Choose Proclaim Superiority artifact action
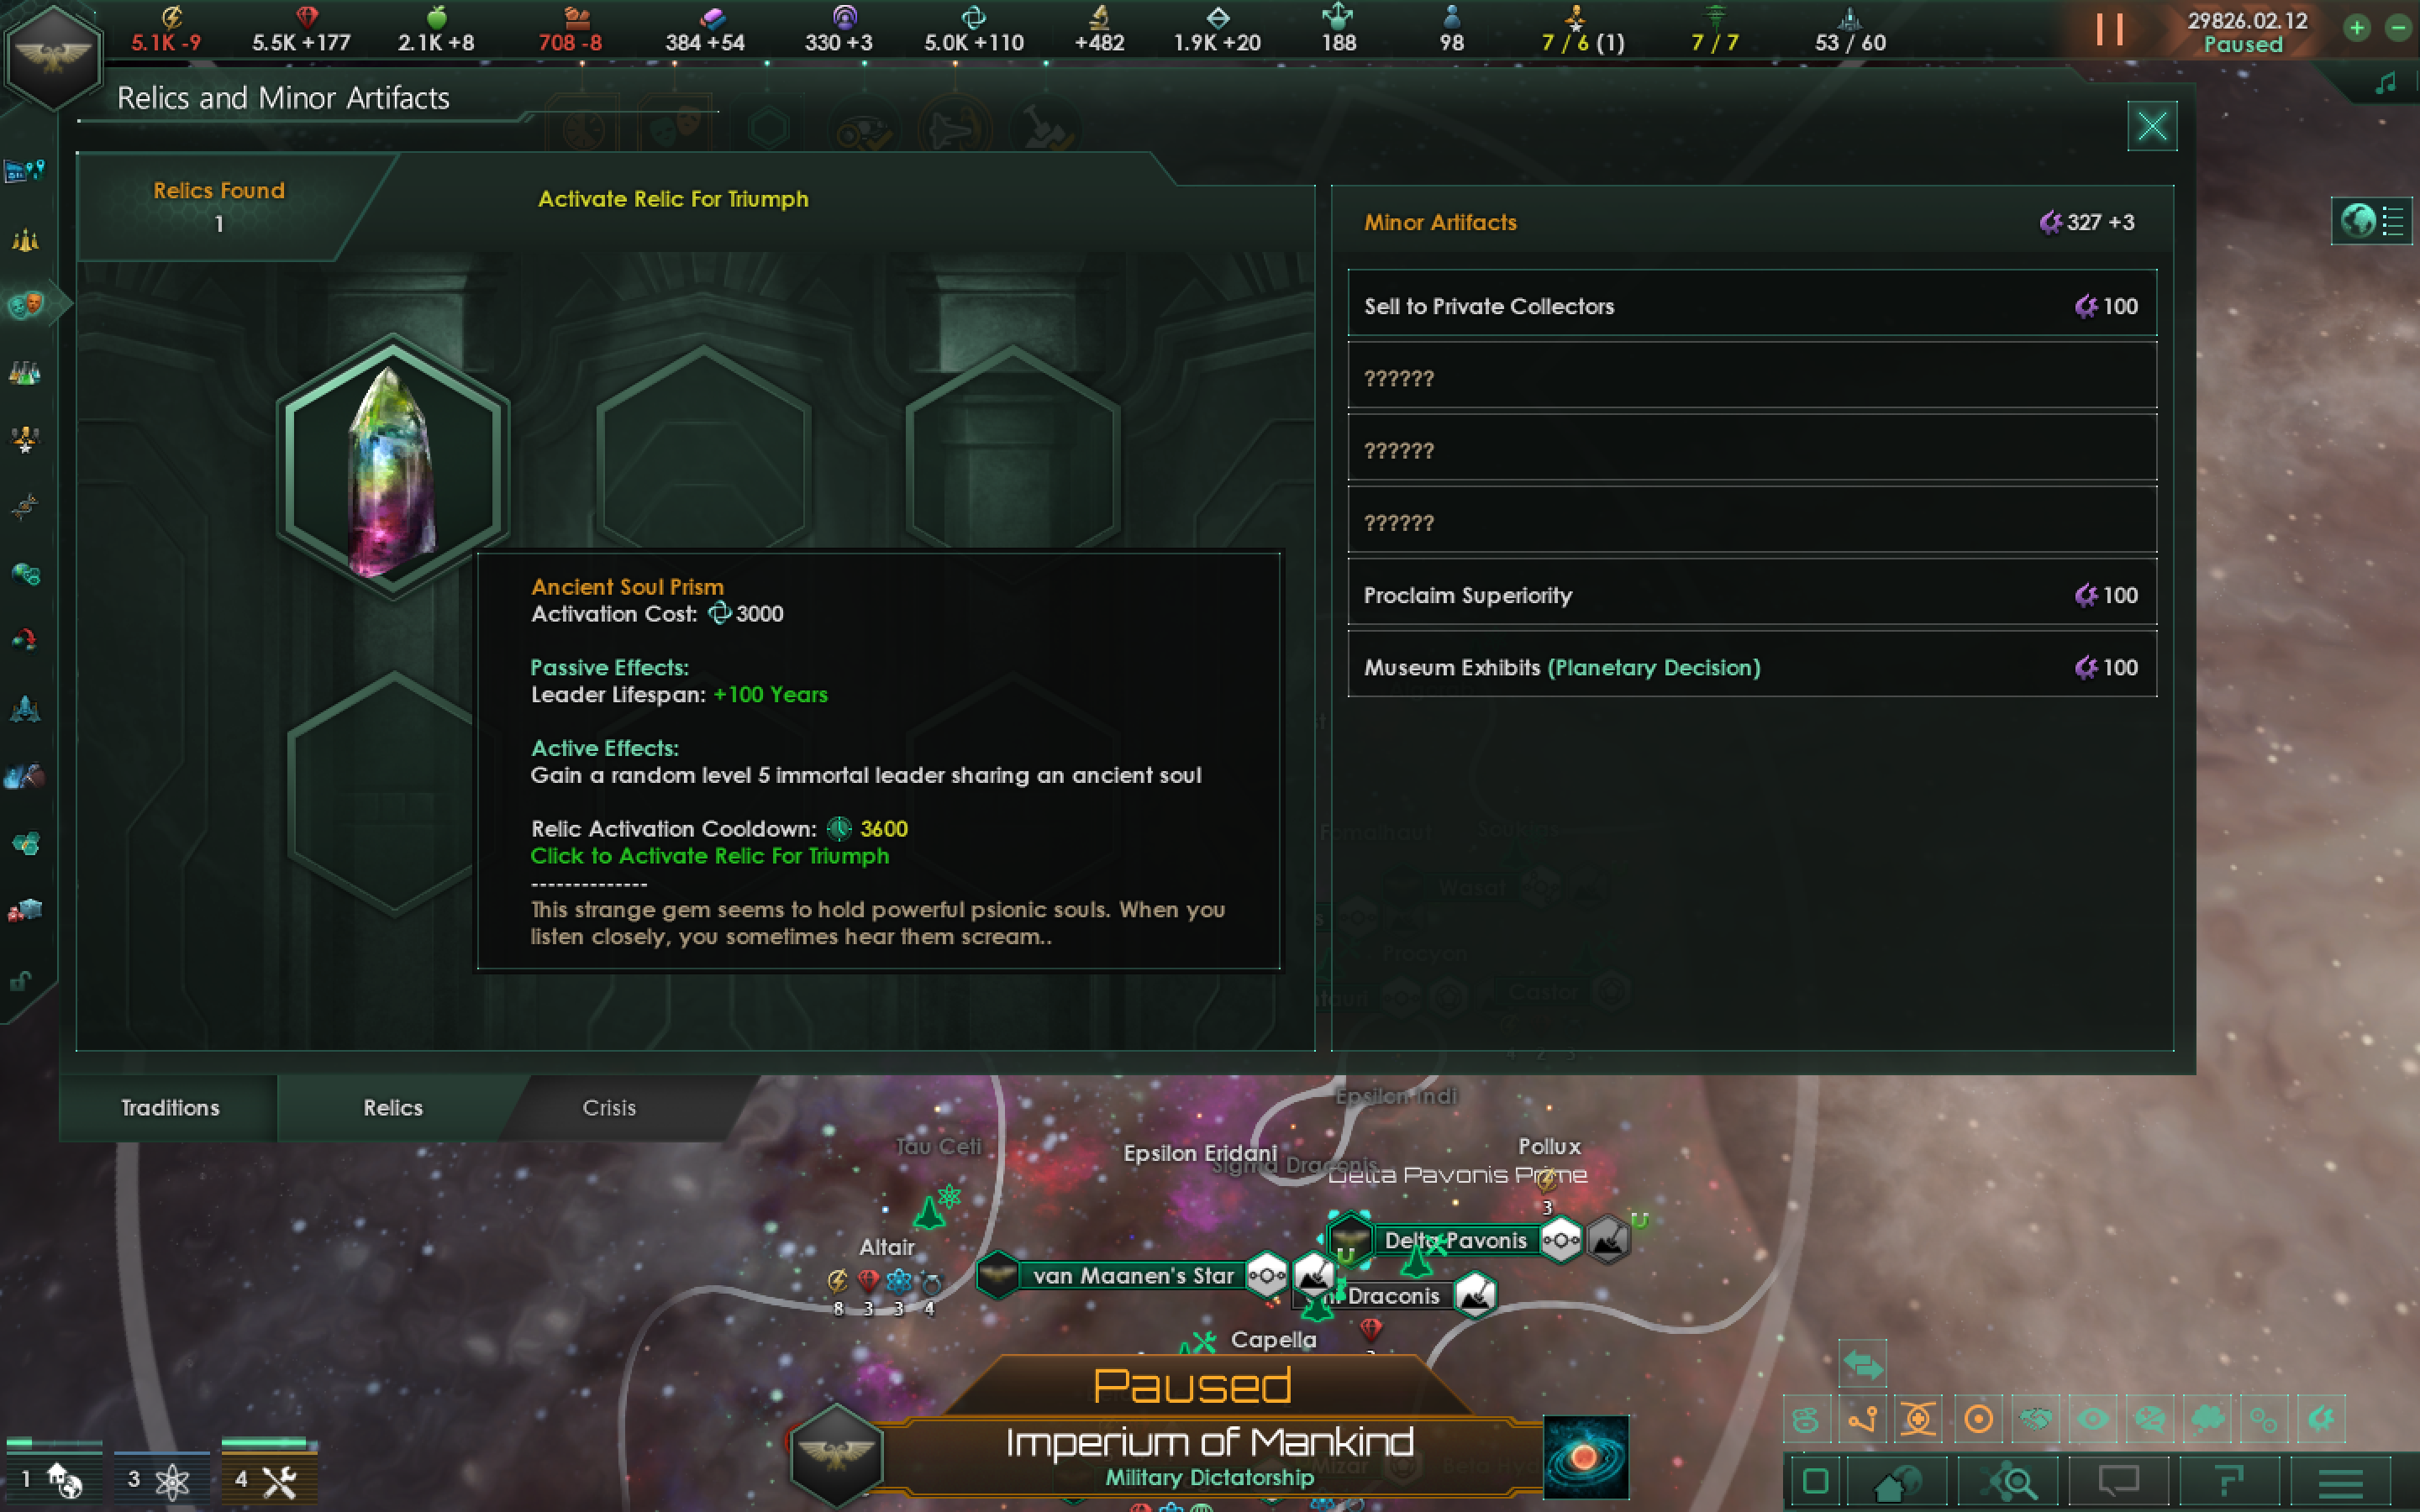This screenshot has width=2420, height=1512. pos(1752,595)
